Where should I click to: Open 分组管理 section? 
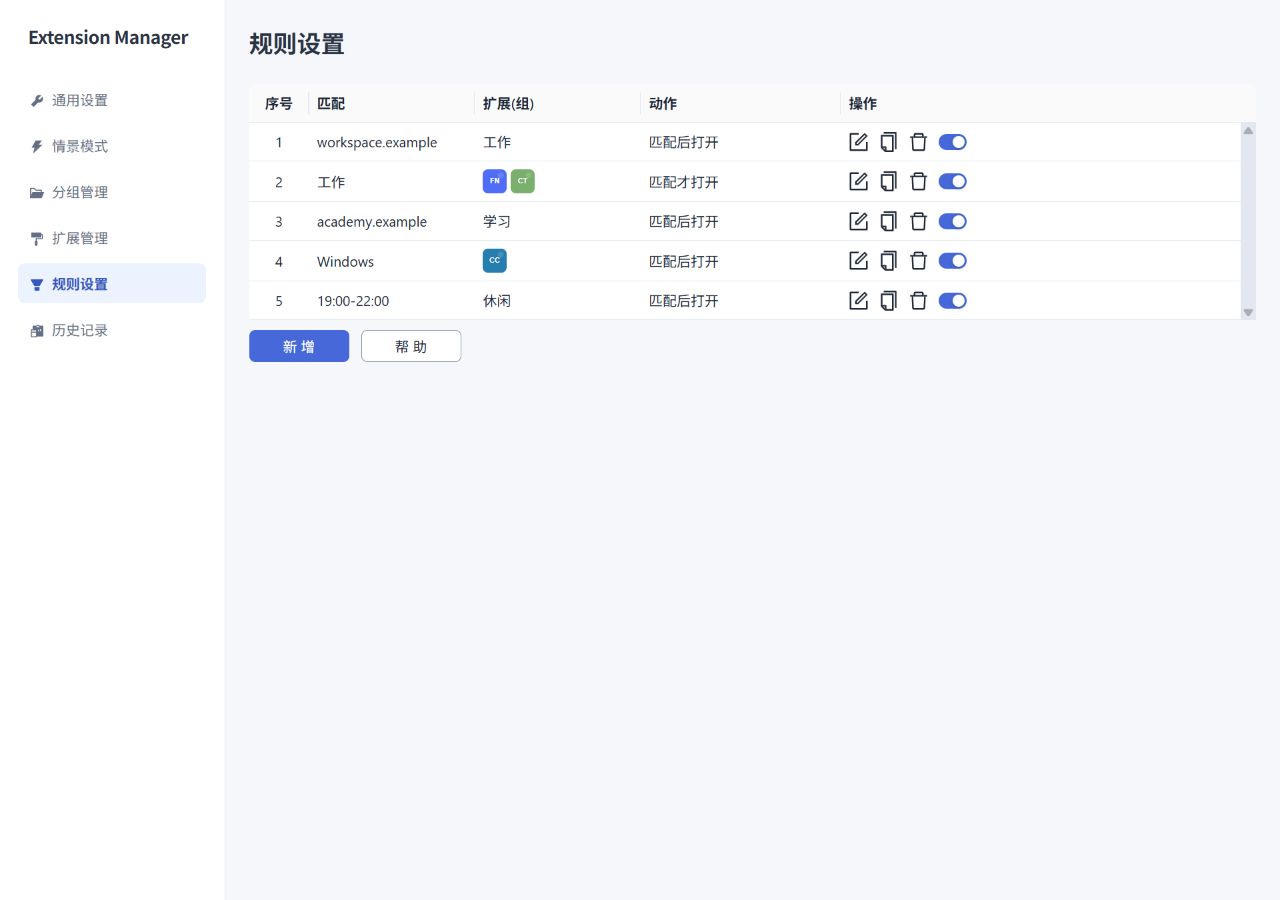(x=112, y=192)
